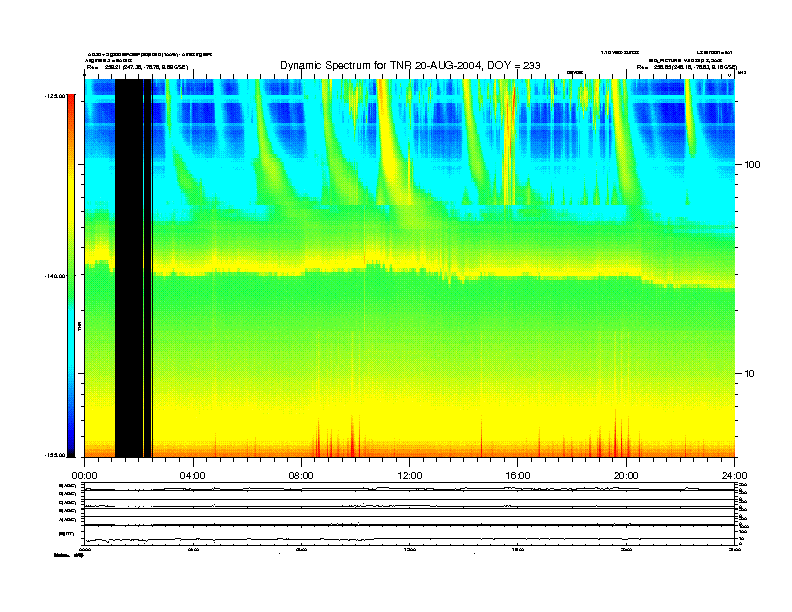Screen dimensions: 792x612
Task: Click the "00:00" time axis label
Action: point(84,476)
